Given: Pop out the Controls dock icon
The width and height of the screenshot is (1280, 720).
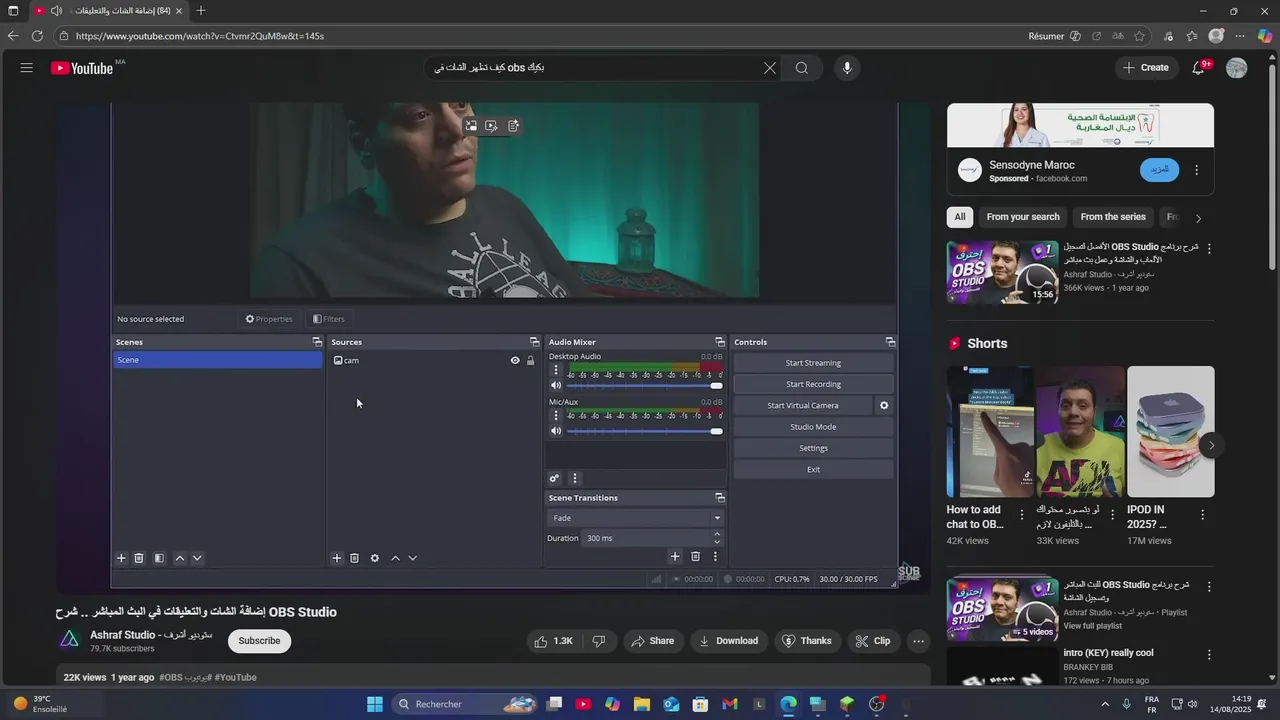Looking at the screenshot, I should (890, 342).
